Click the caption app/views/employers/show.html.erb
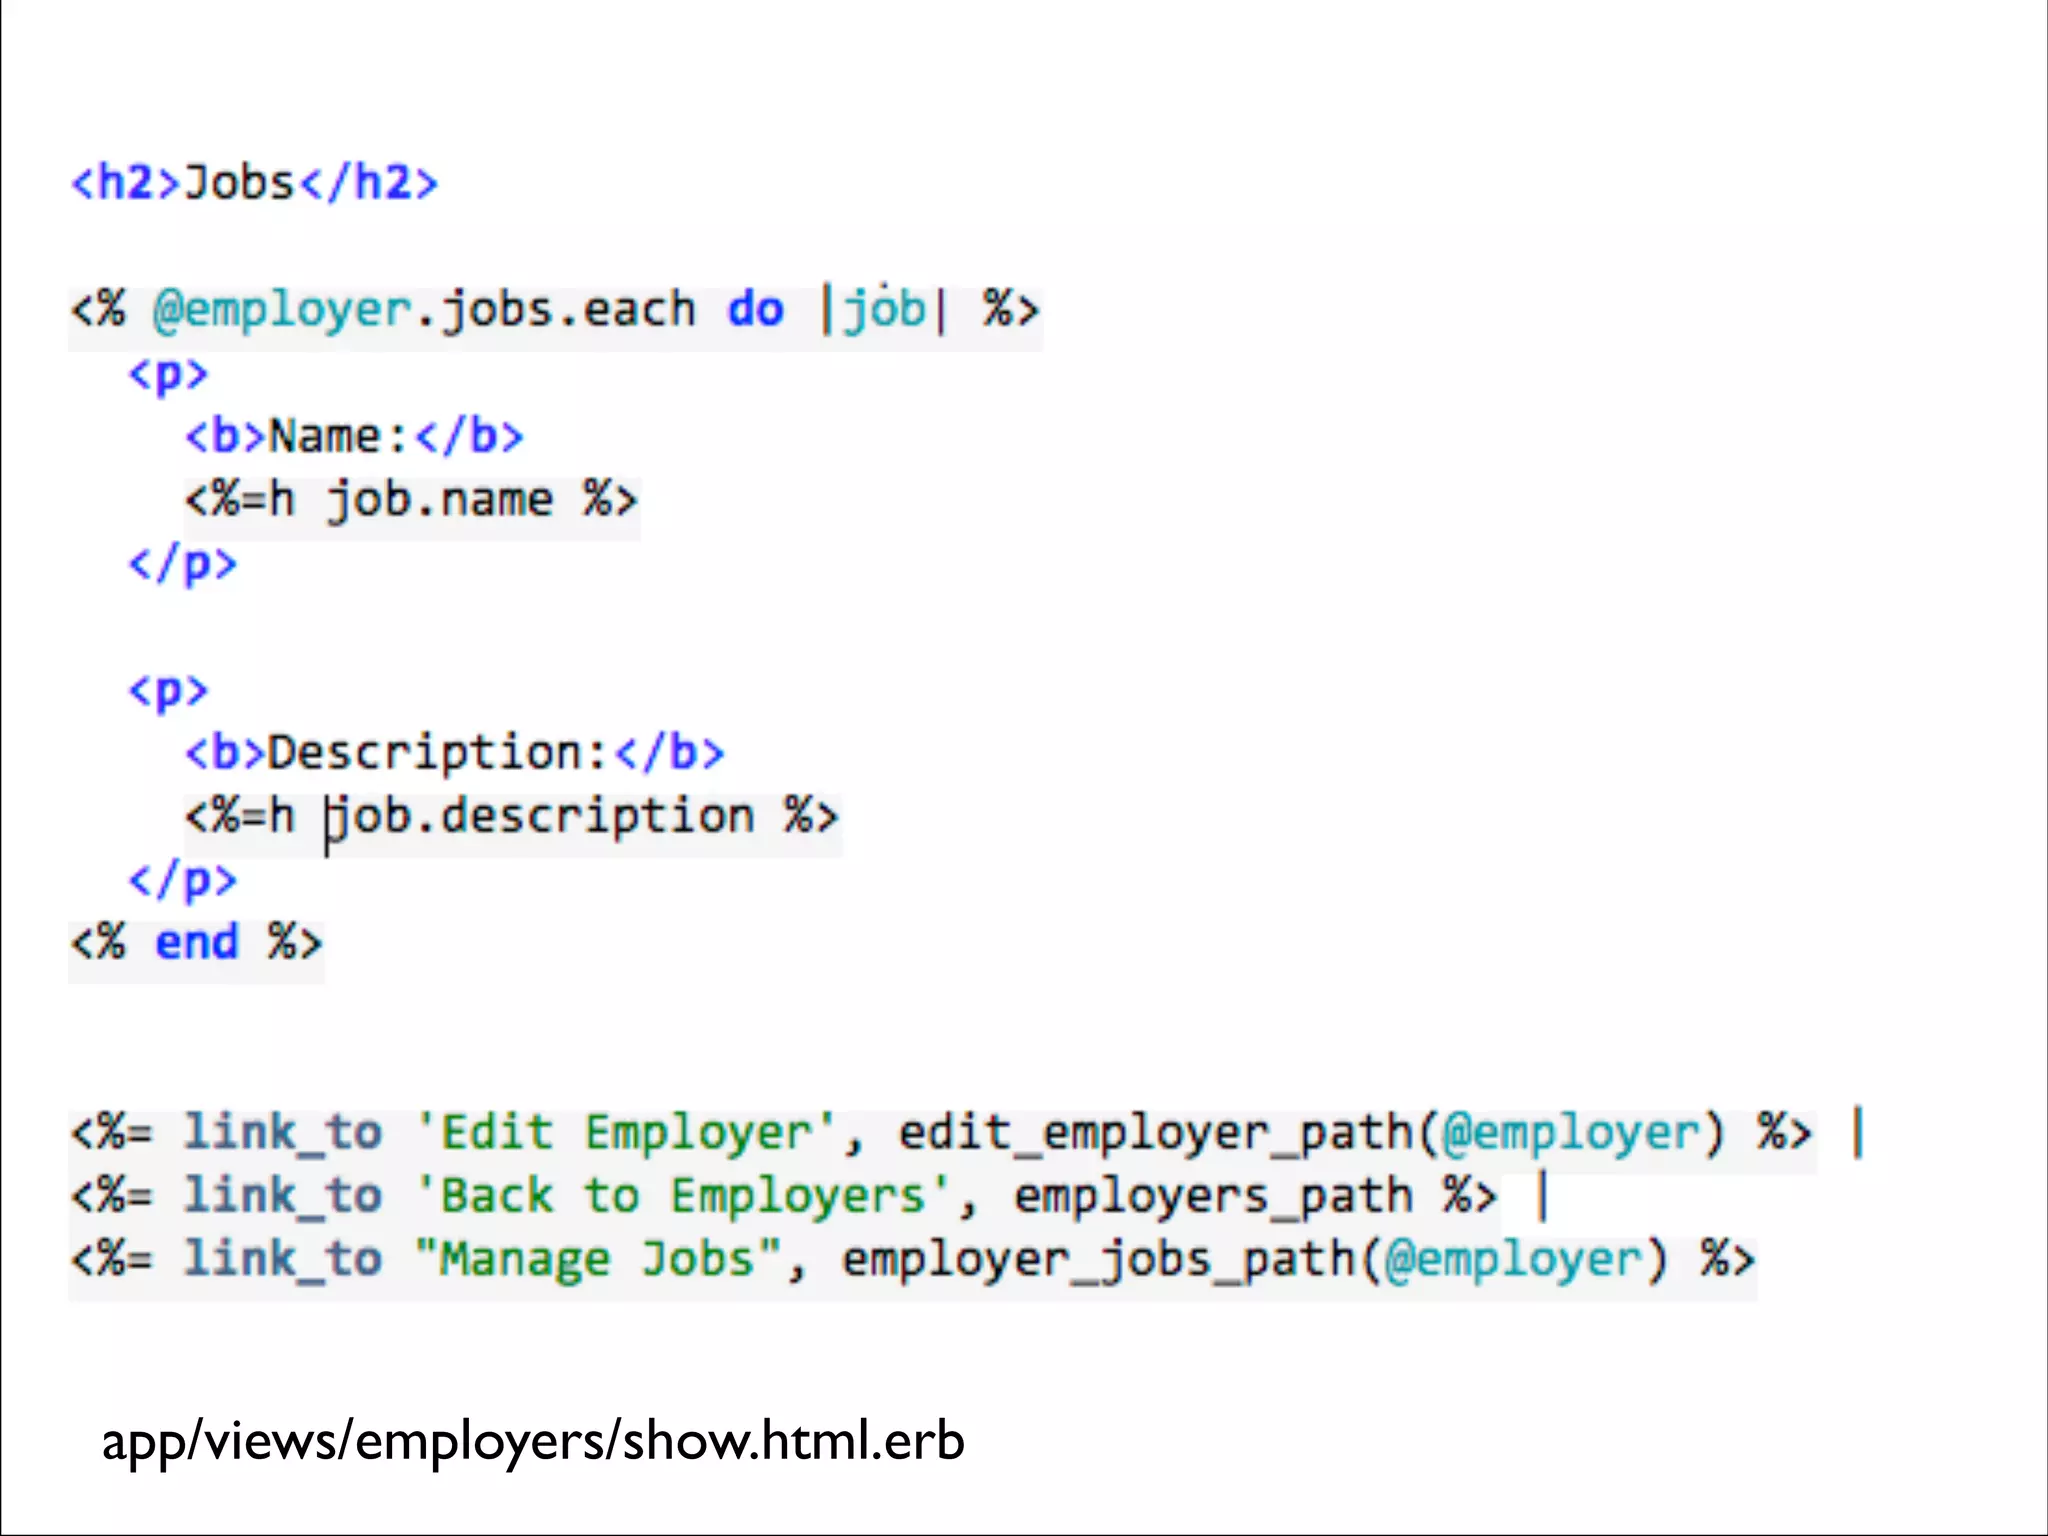The image size is (2048, 1536). tap(533, 1441)
